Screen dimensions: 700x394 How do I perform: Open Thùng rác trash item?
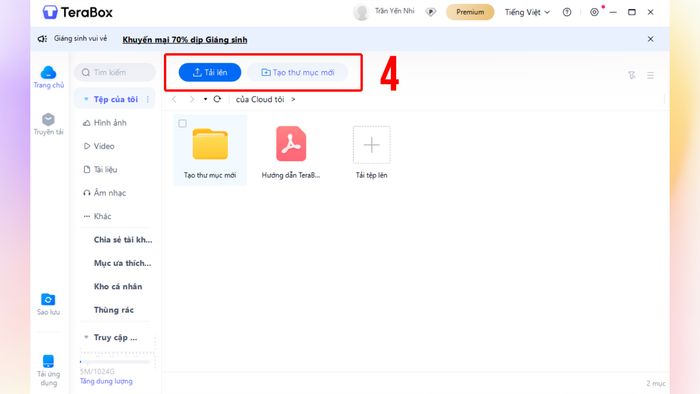113,310
